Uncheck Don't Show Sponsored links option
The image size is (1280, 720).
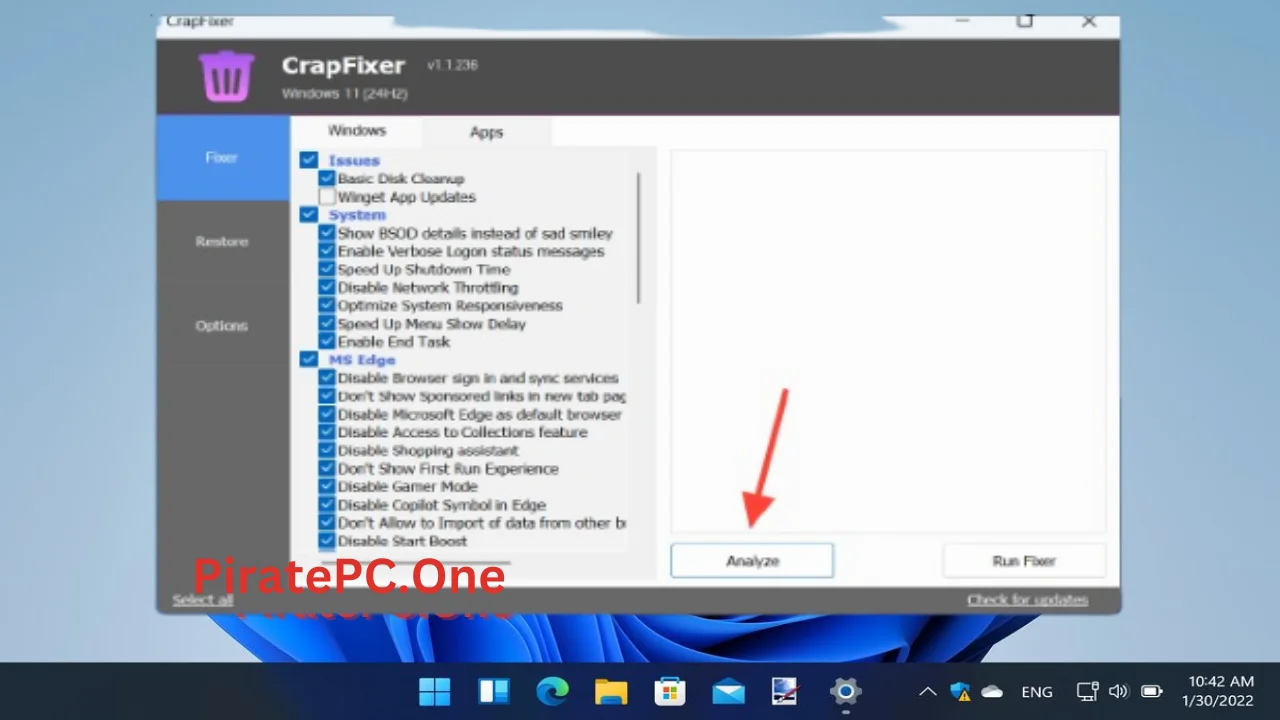click(327, 396)
